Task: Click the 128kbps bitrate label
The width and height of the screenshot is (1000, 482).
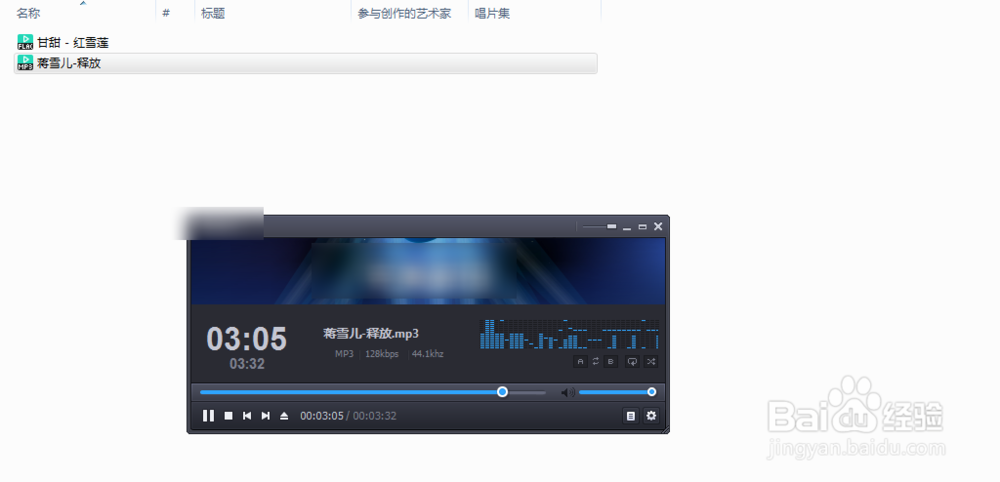Action: 382,354
